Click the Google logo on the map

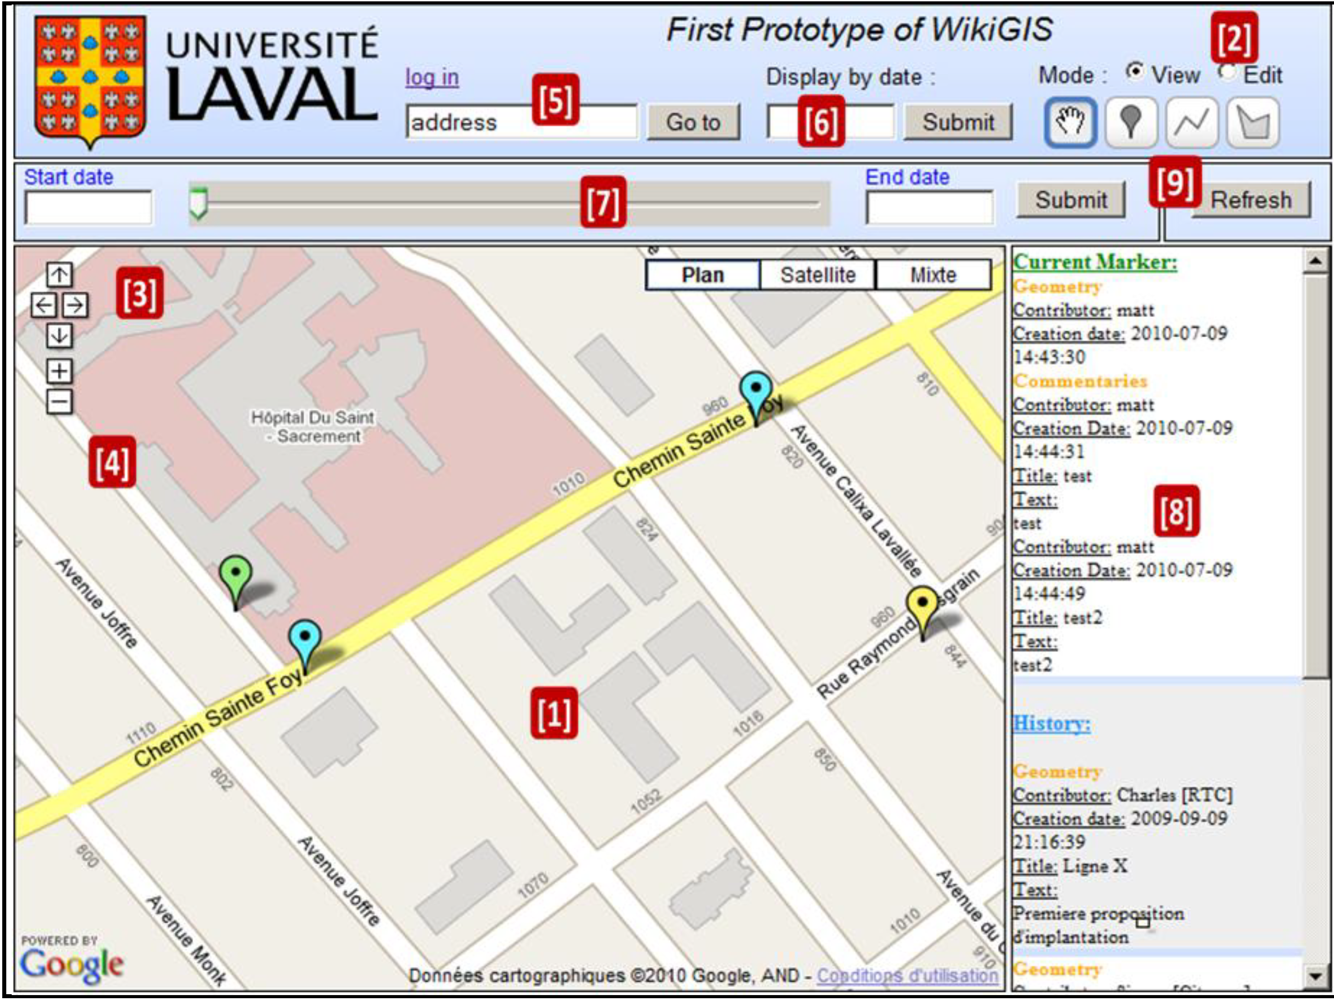[72, 964]
